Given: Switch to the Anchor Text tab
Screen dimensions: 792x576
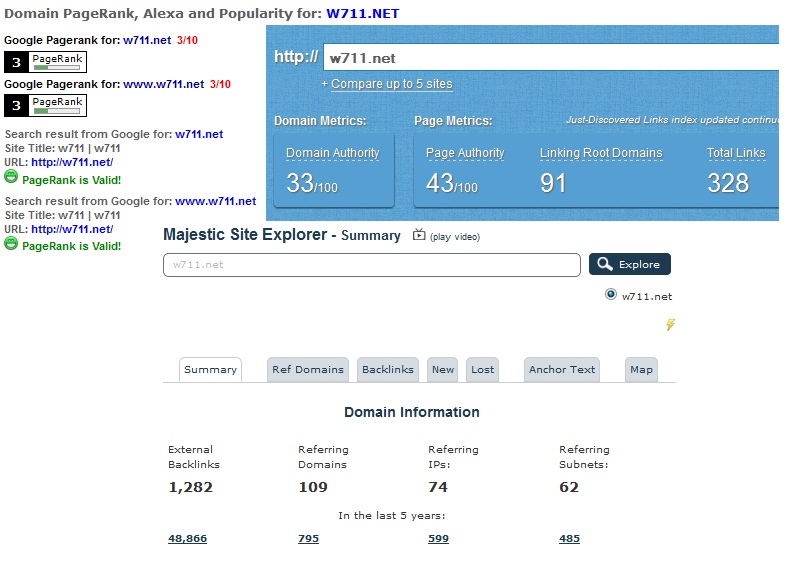Looking at the screenshot, I should tap(562, 370).
